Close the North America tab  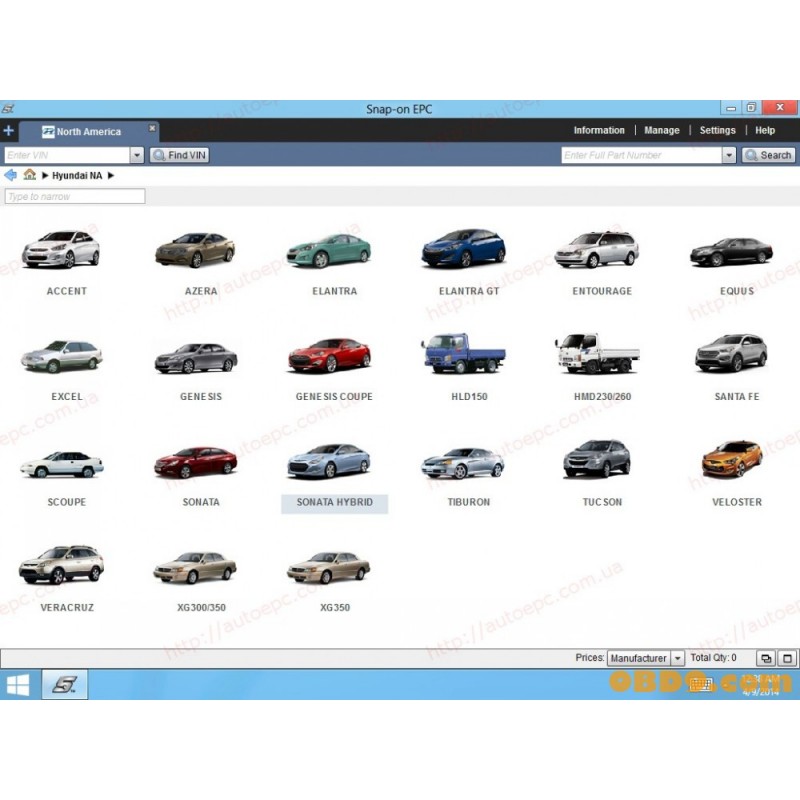(152, 128)
